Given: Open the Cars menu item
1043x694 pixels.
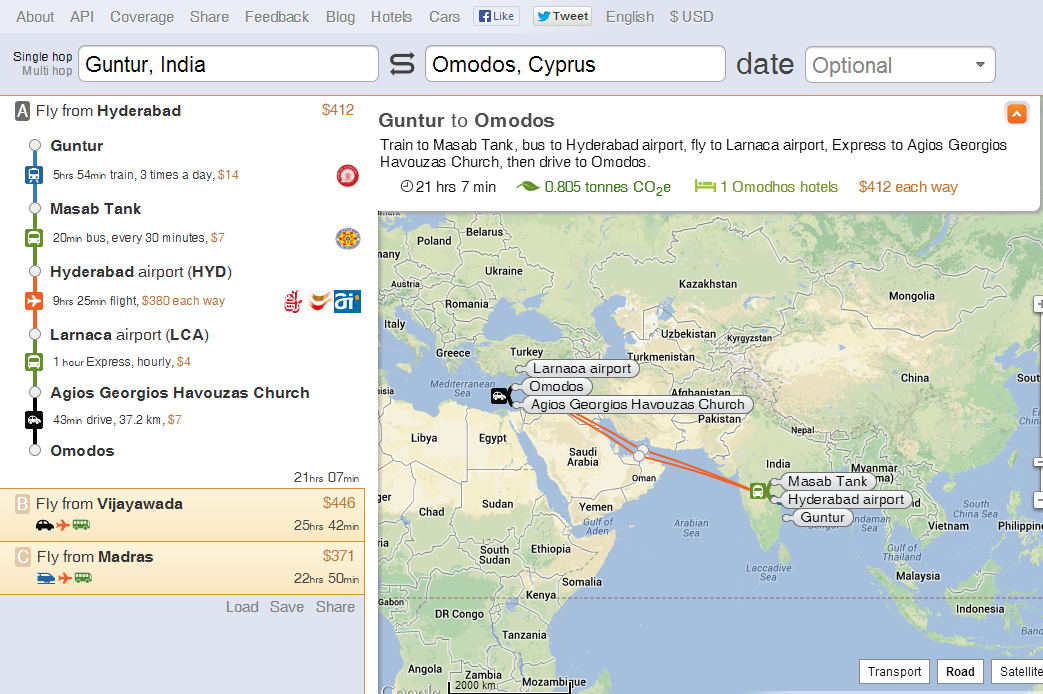Looking at the screenshot, I should click(444, 17).
